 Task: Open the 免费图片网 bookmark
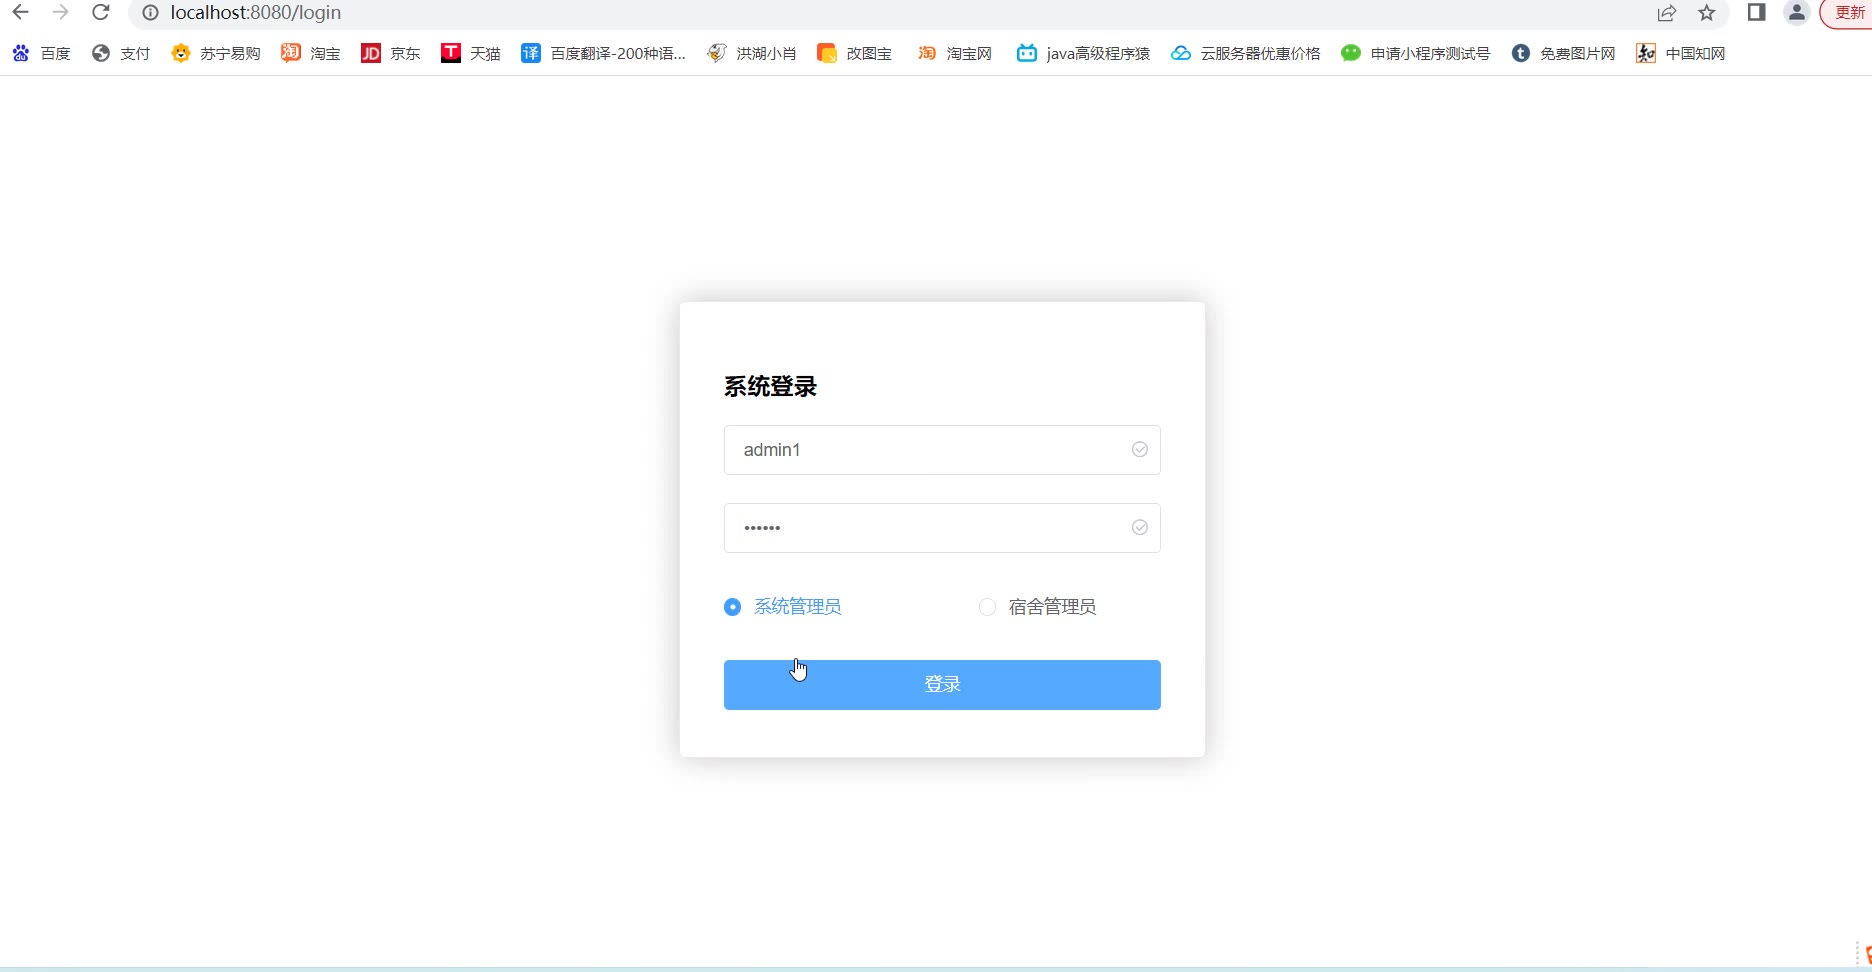coord(1564,53)
